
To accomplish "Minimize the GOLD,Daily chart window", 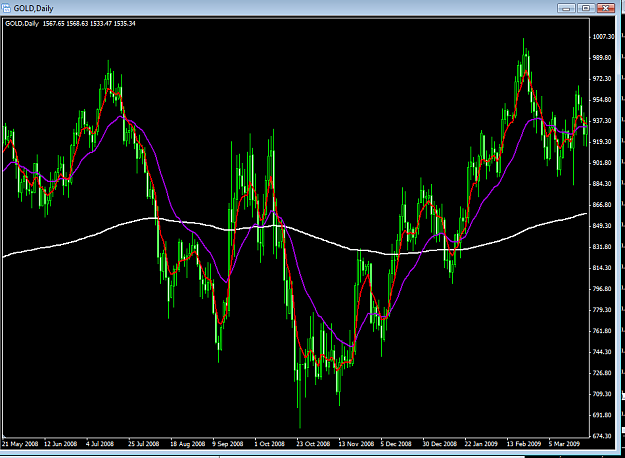I will (566, 8).
